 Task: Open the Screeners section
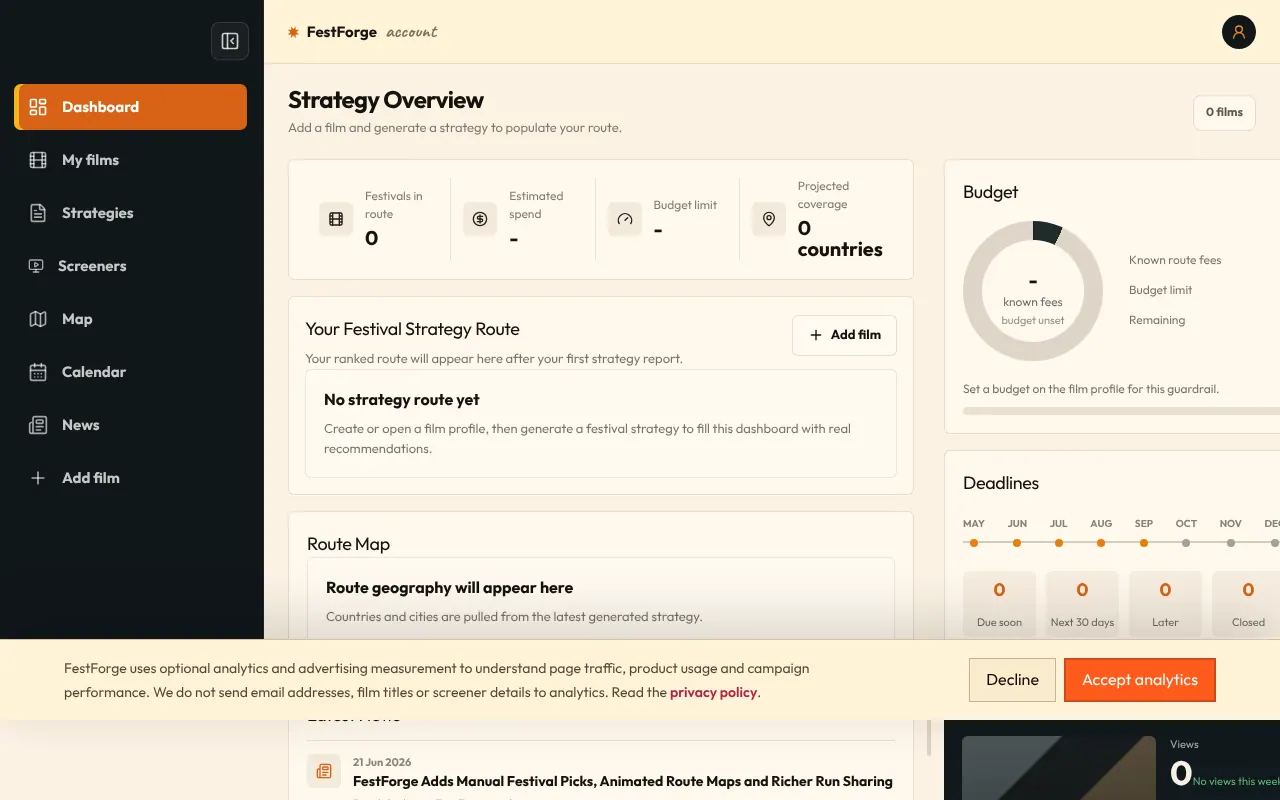(130, 266)
